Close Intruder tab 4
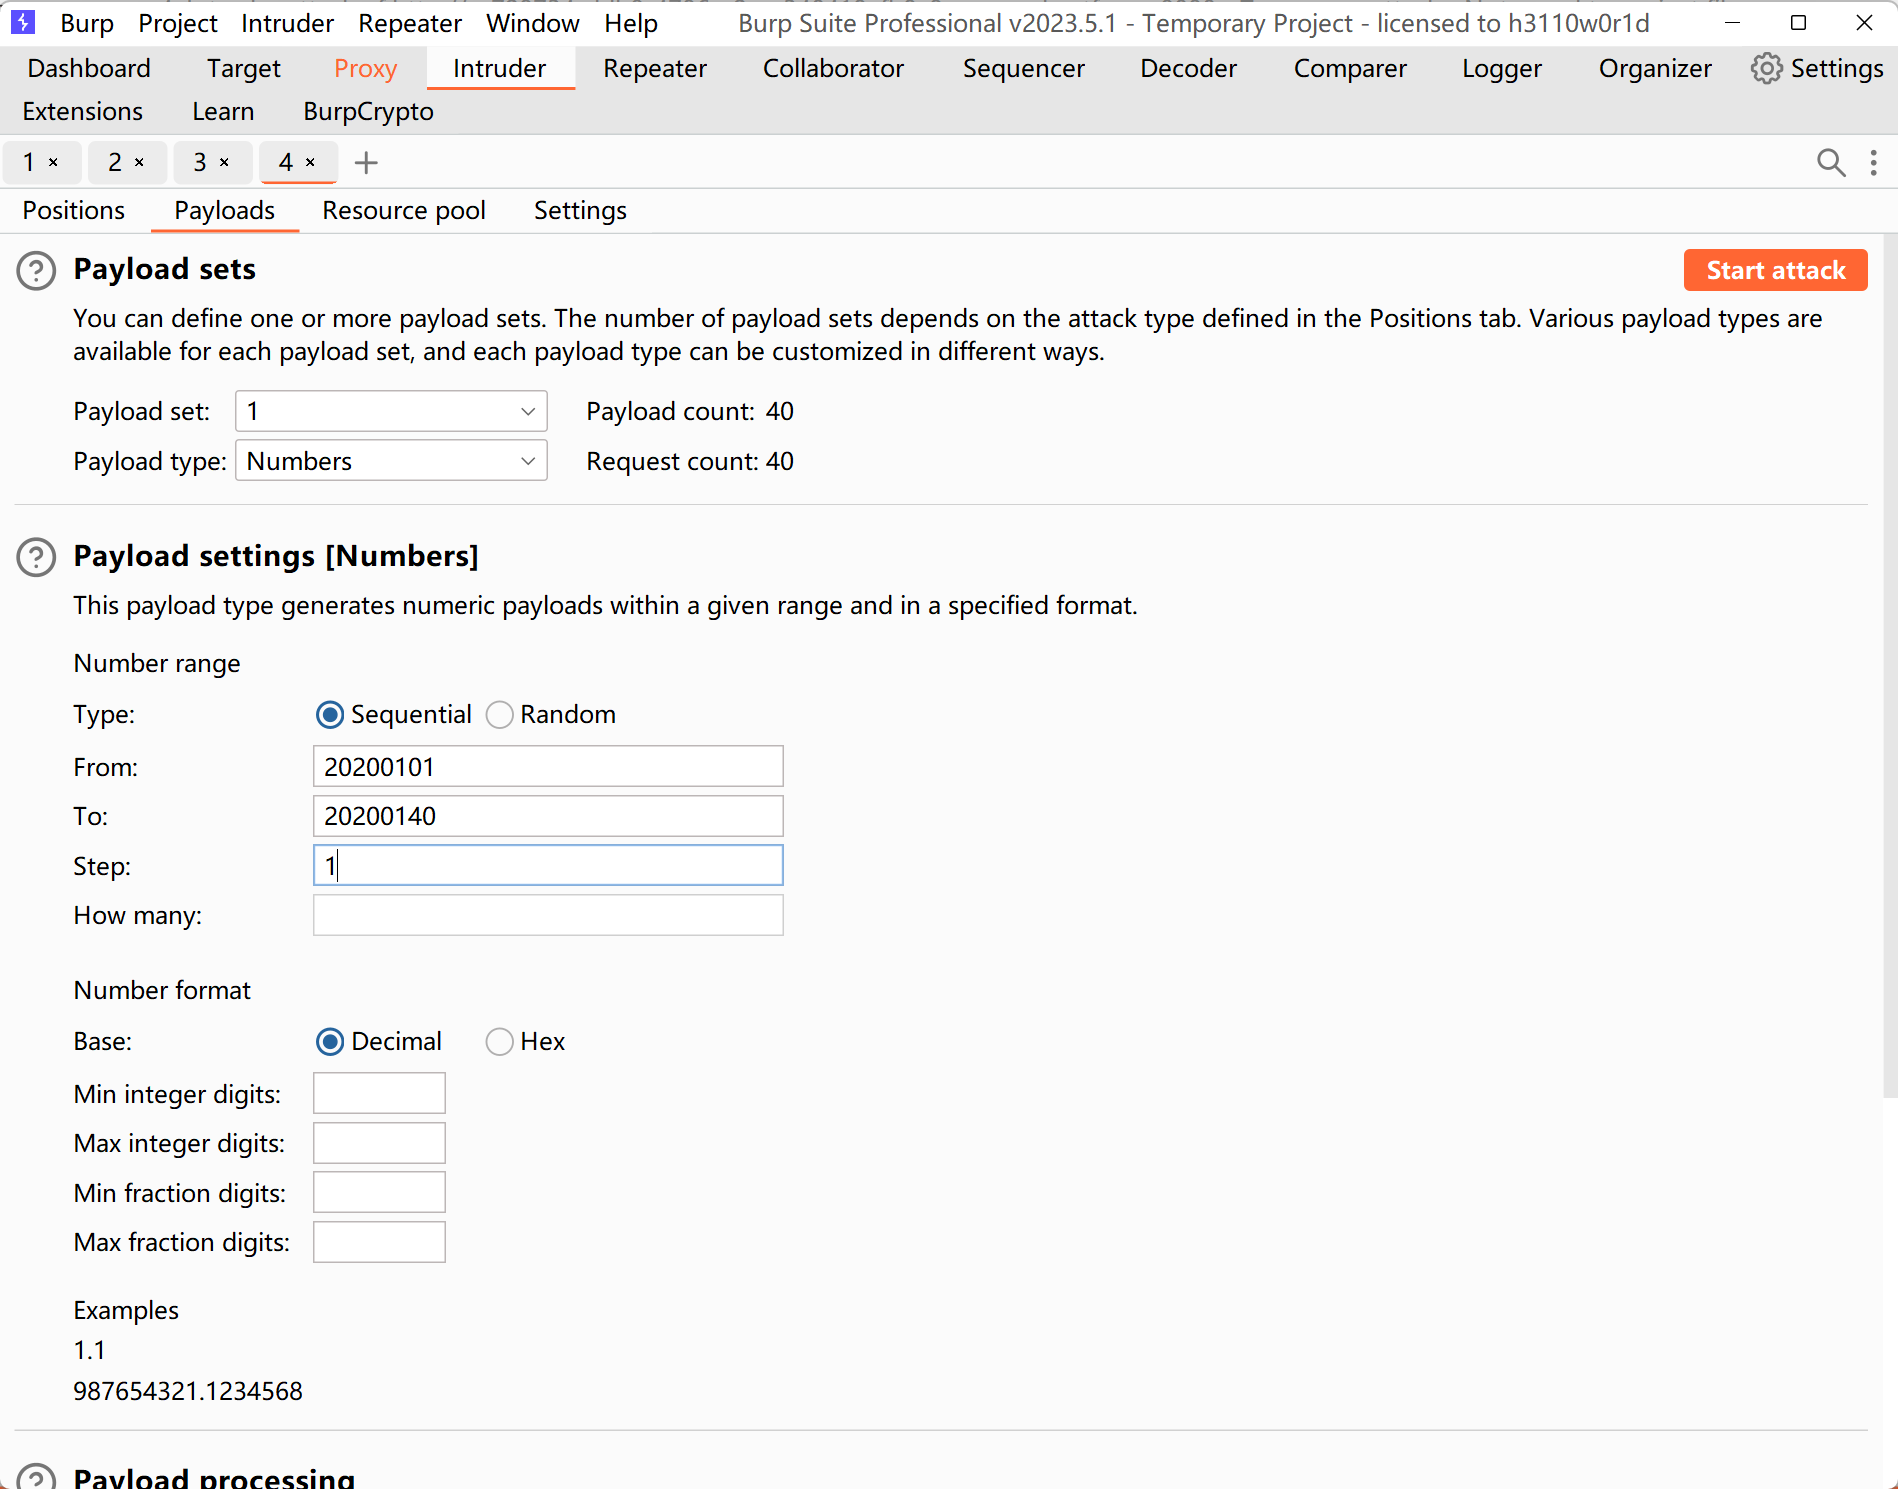 tap(310, 162)
